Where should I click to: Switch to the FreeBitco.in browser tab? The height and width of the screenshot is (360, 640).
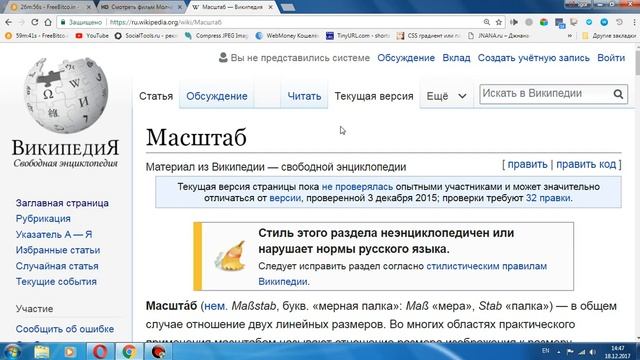49,7
